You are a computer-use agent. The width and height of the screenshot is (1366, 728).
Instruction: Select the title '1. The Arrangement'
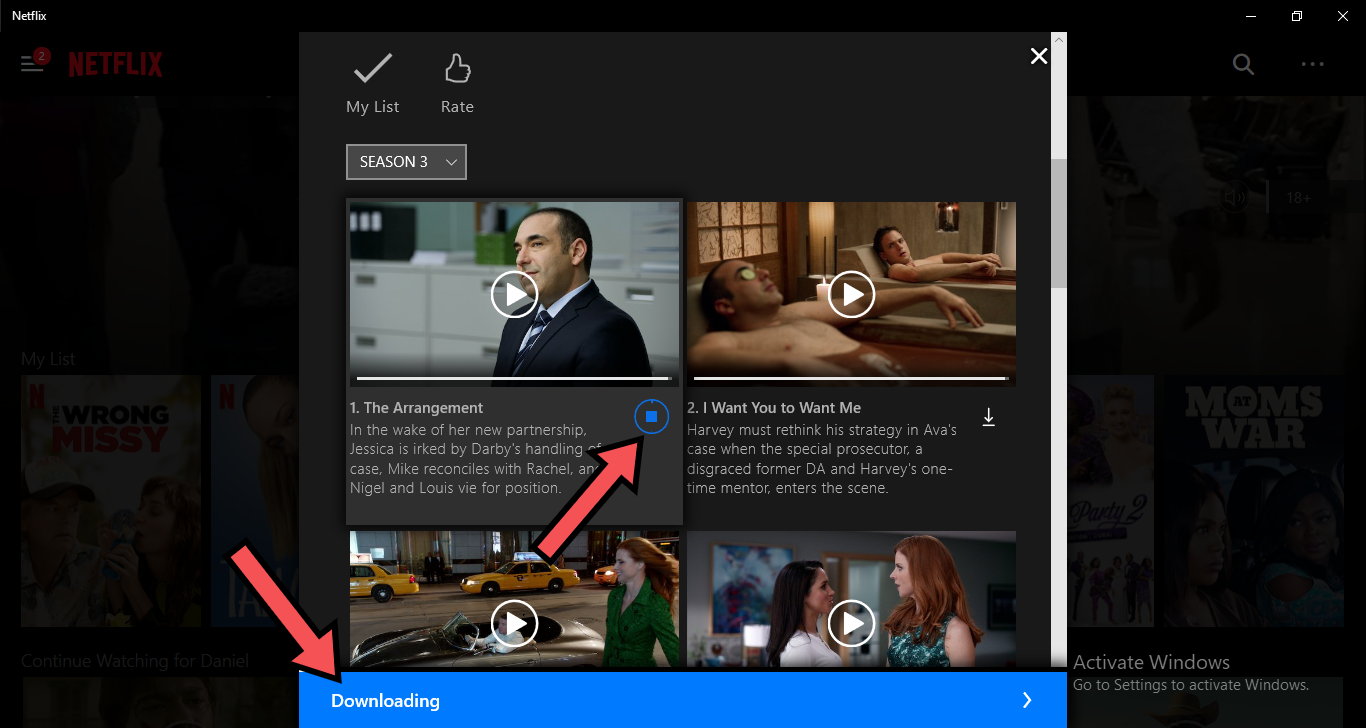[x=416, y=408]
